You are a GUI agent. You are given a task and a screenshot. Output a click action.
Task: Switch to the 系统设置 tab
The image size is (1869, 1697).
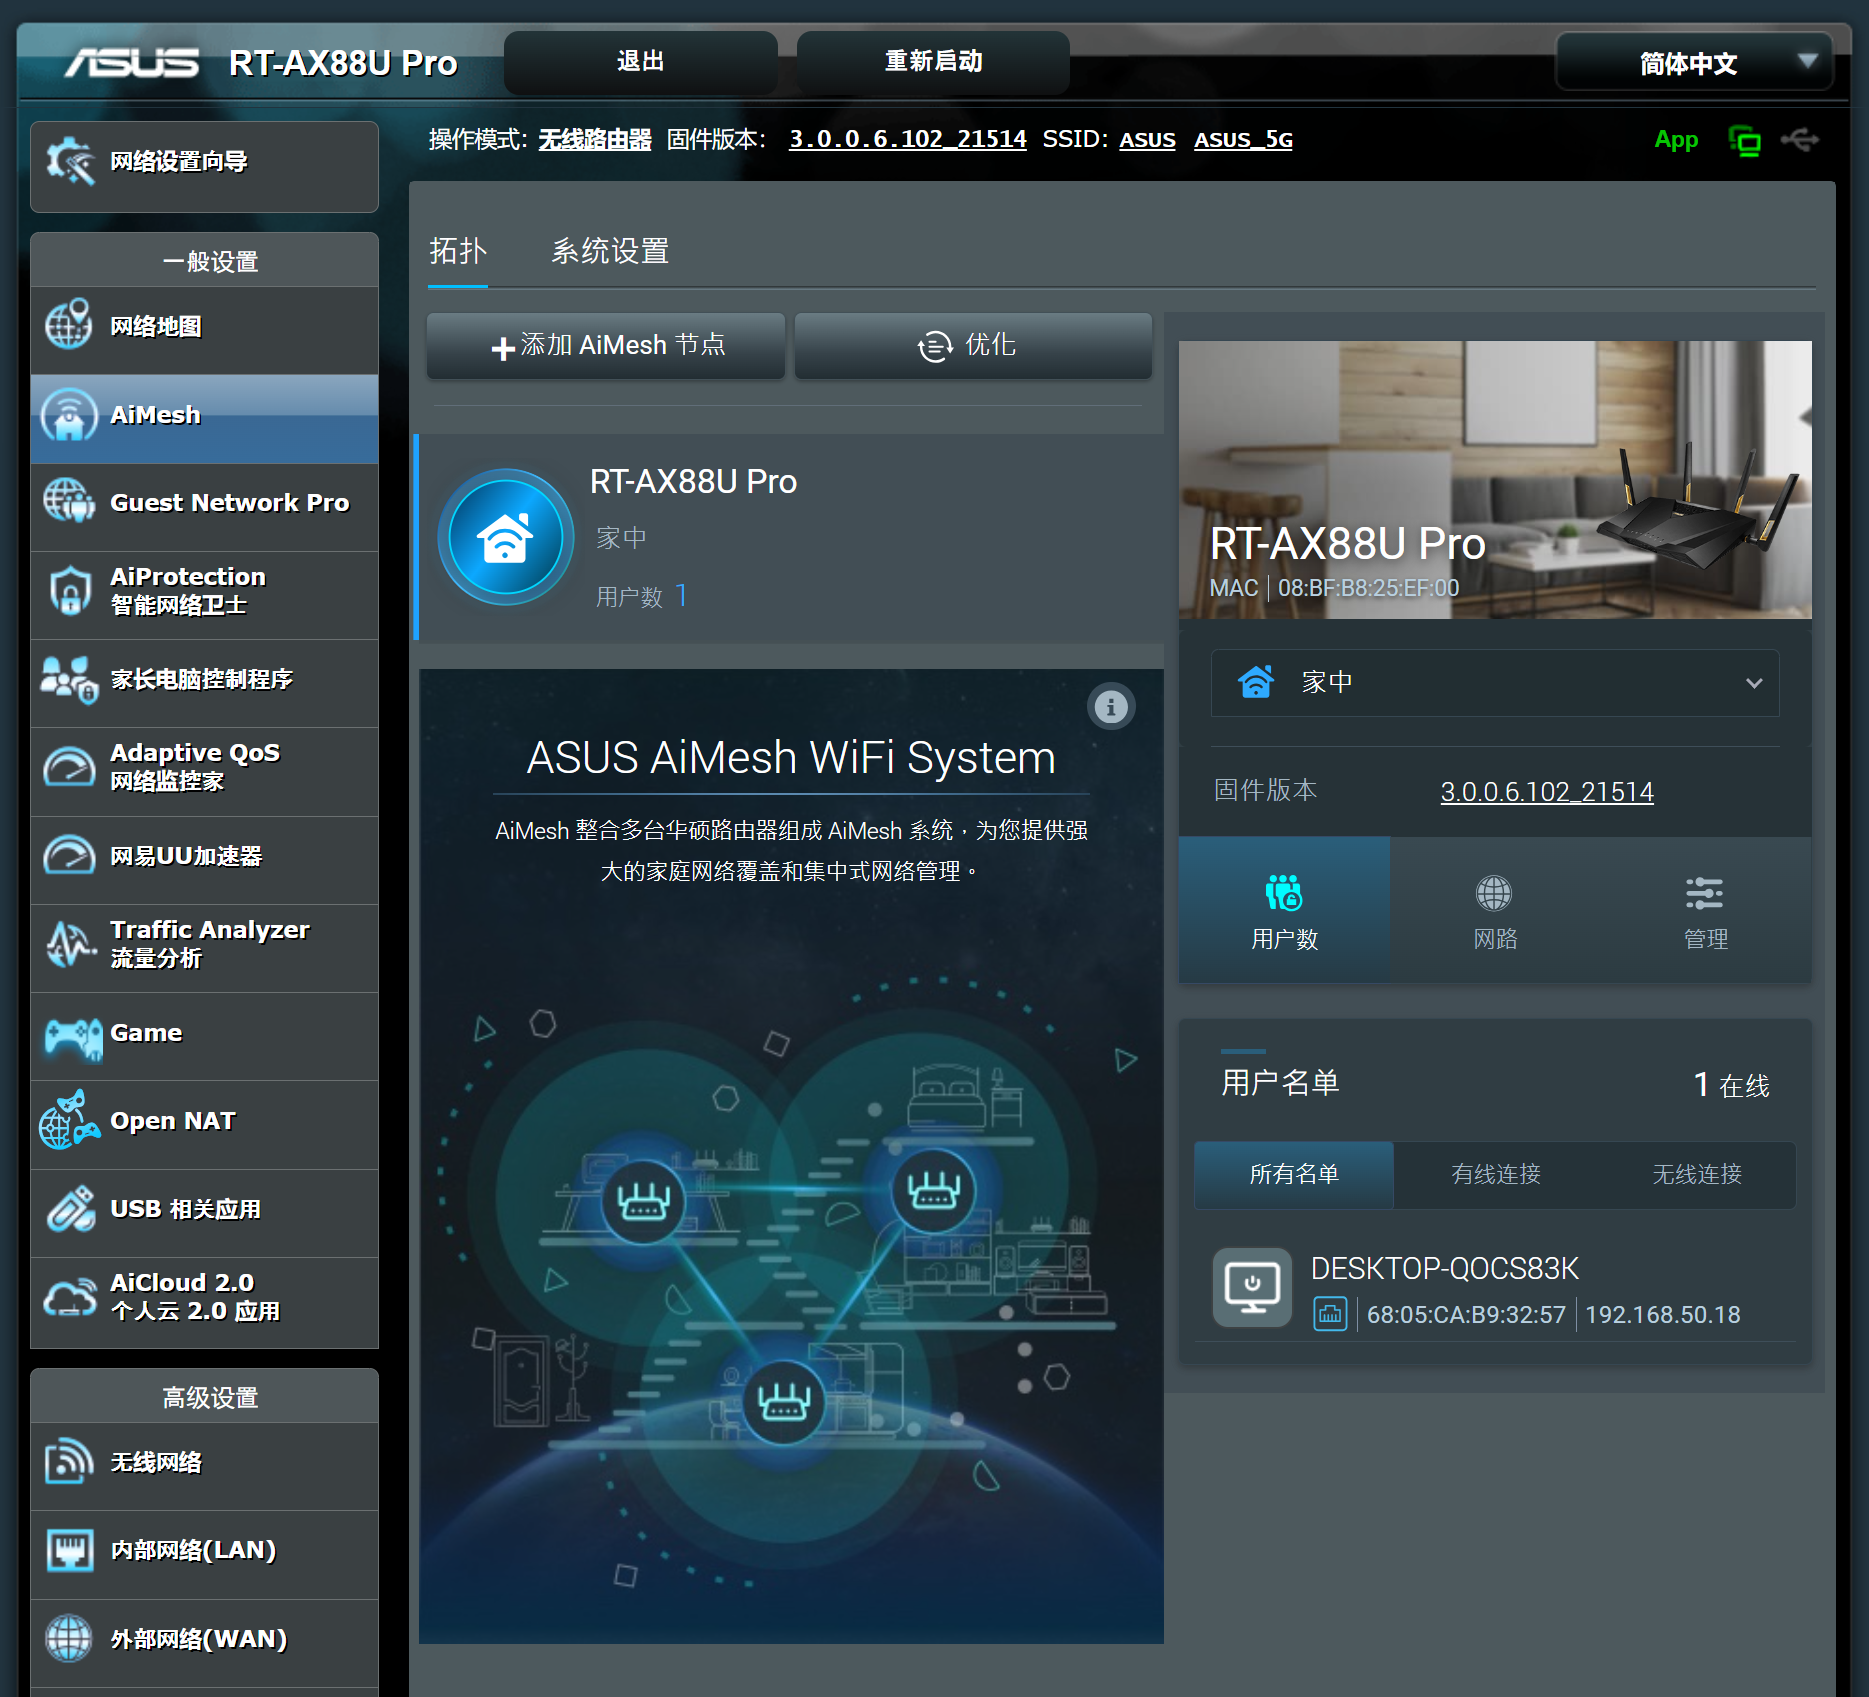(610, 251)
